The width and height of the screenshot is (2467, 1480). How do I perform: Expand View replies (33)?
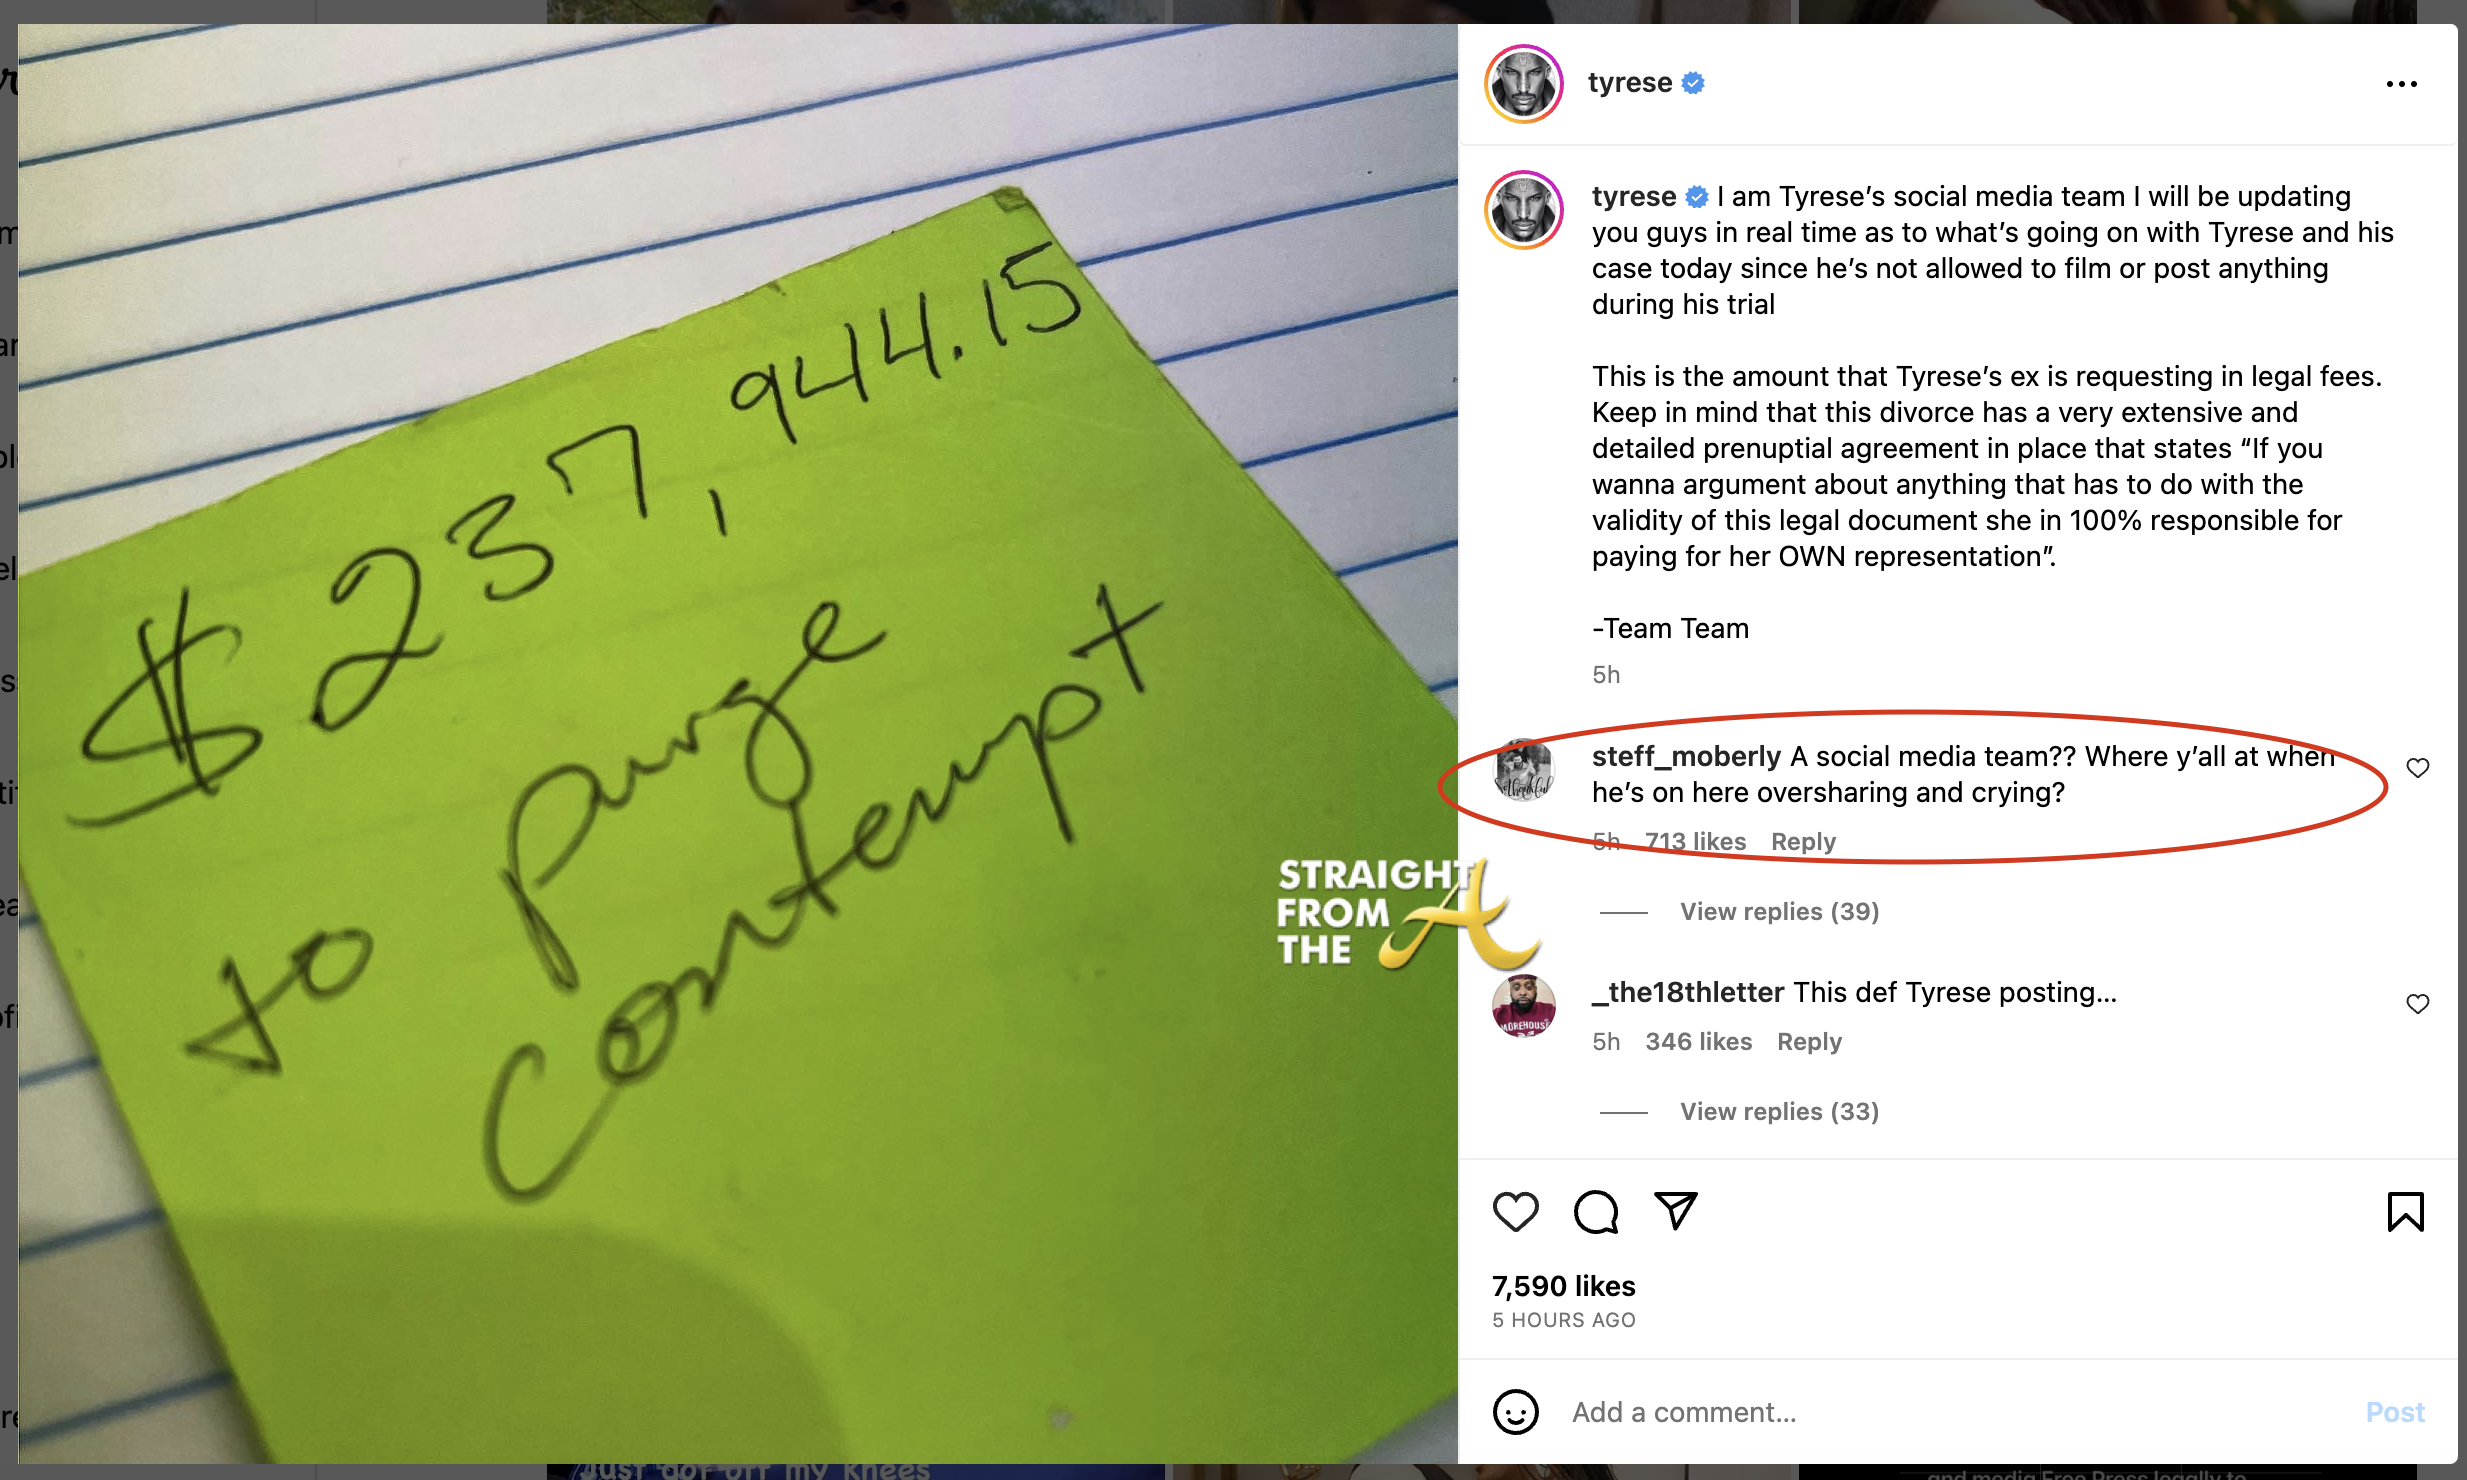pyautogui.click(x=1779, y=1111)
